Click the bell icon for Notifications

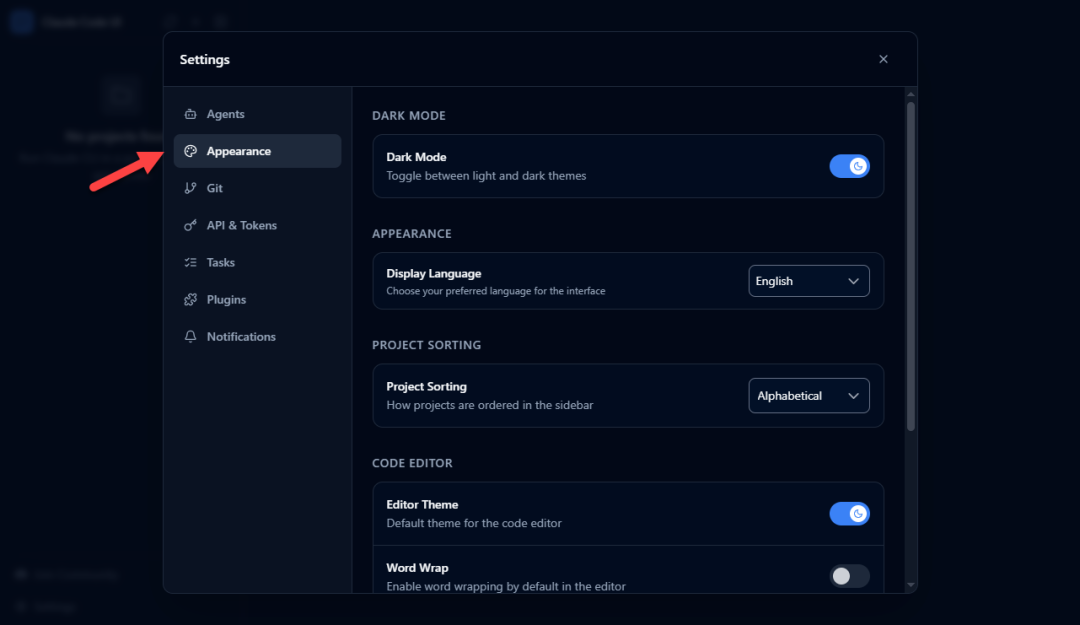[190, 337]
